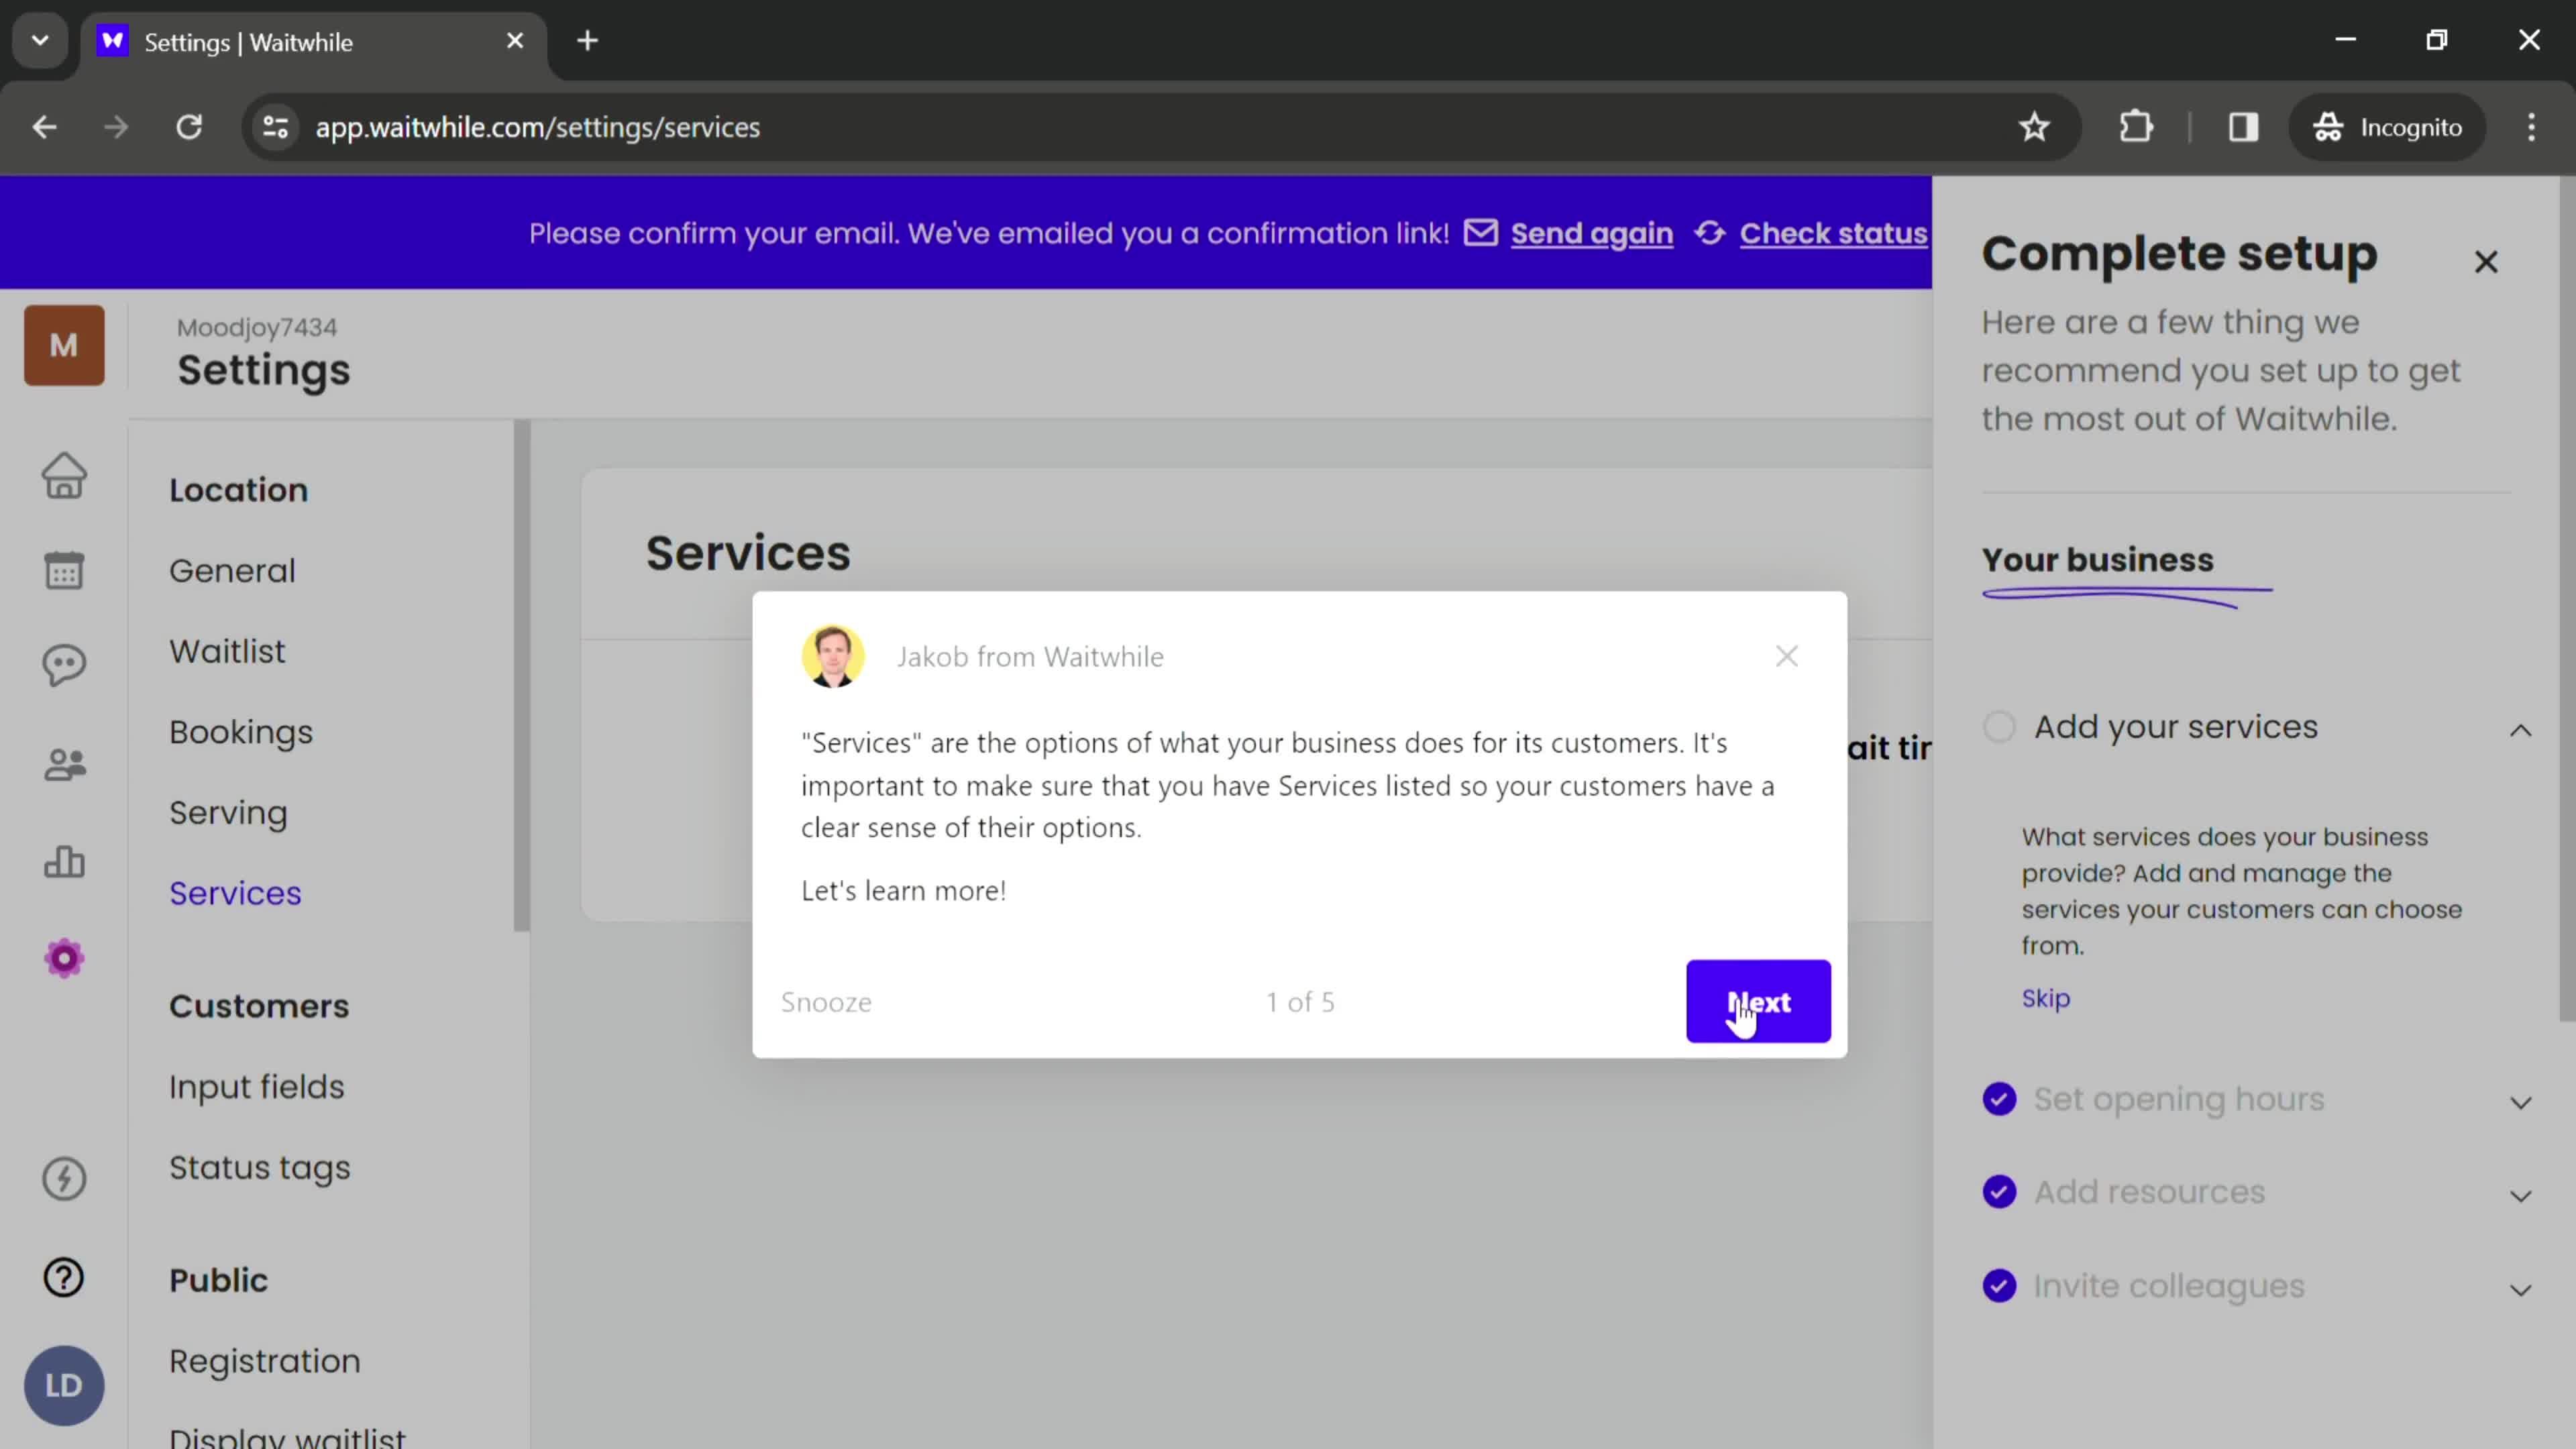The height and width of the screenshot is (1449, 2576).
Task: Open Serving settings menu item
Action: pos(228,813)
